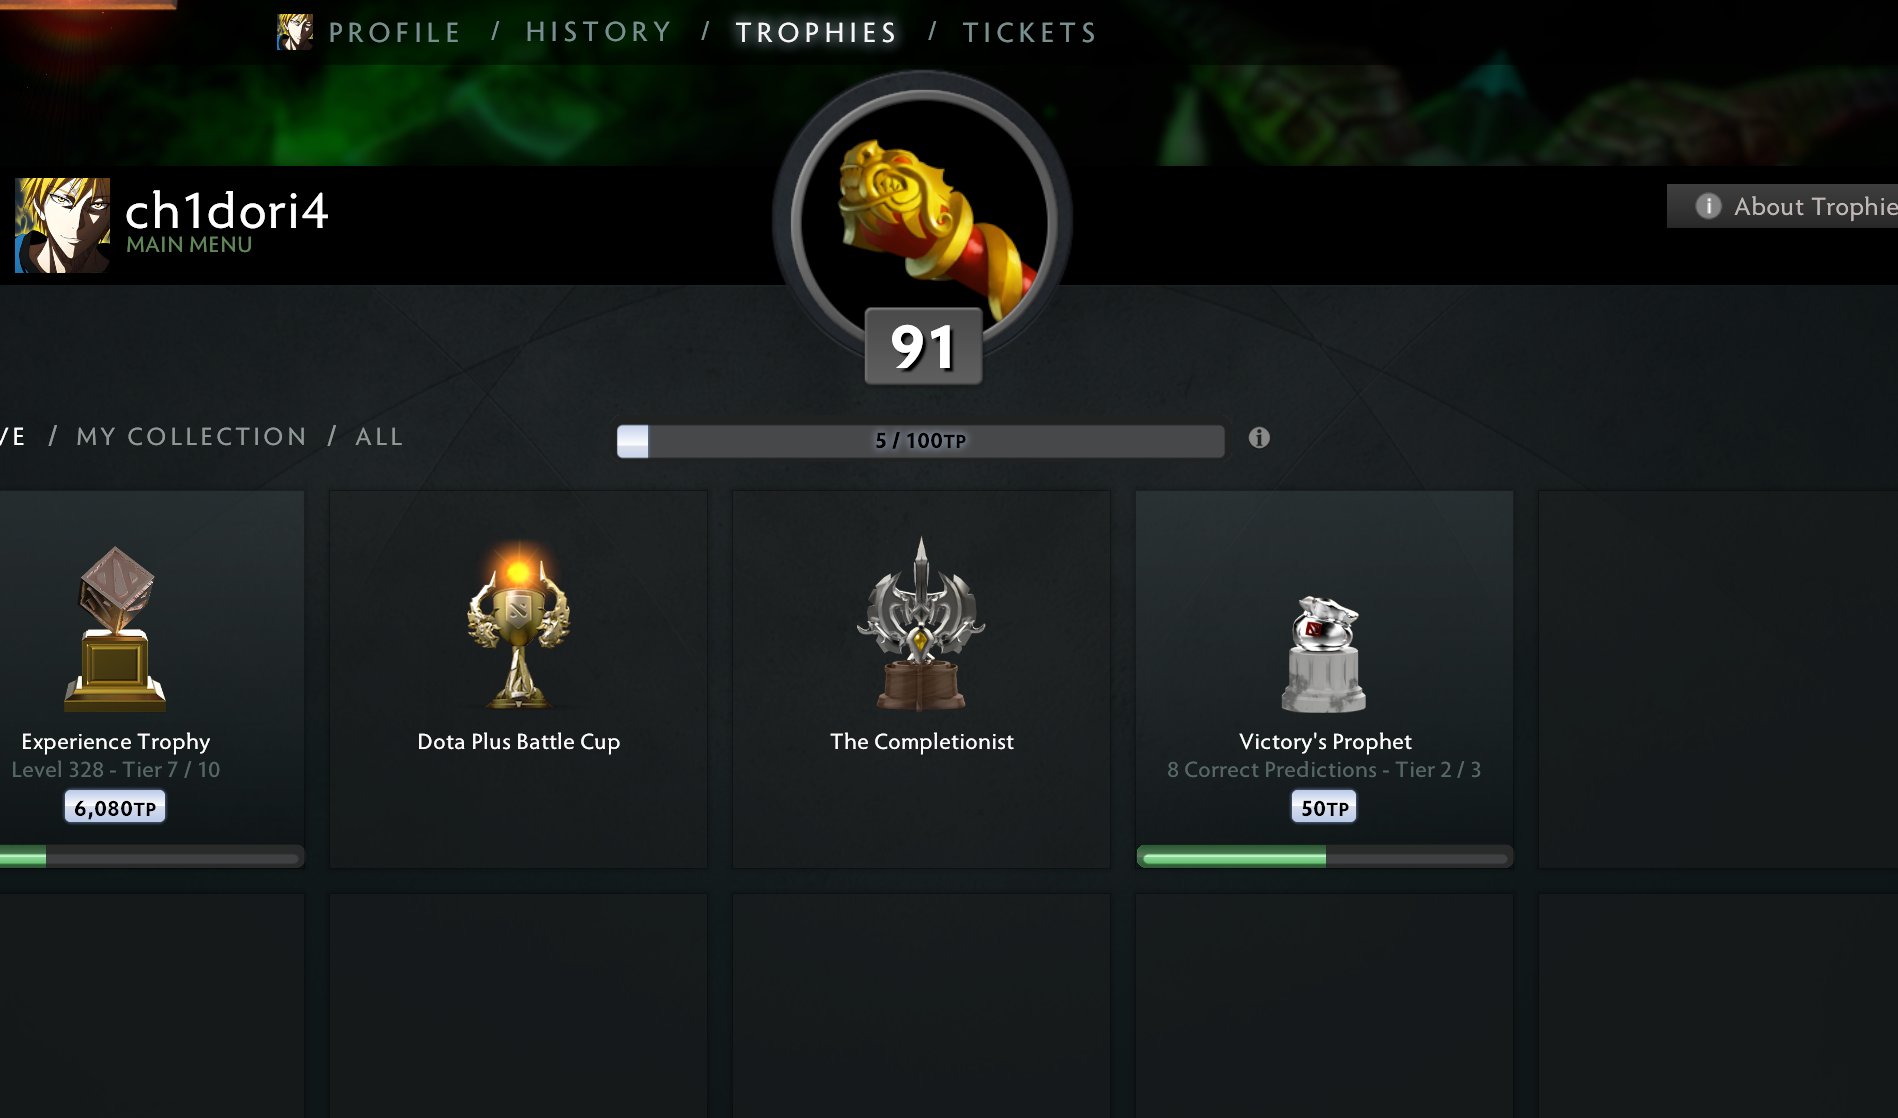Screen dimensions: 1898x1118
Task: Click the trophy level 91 badge
Action: tap(923, 347)
